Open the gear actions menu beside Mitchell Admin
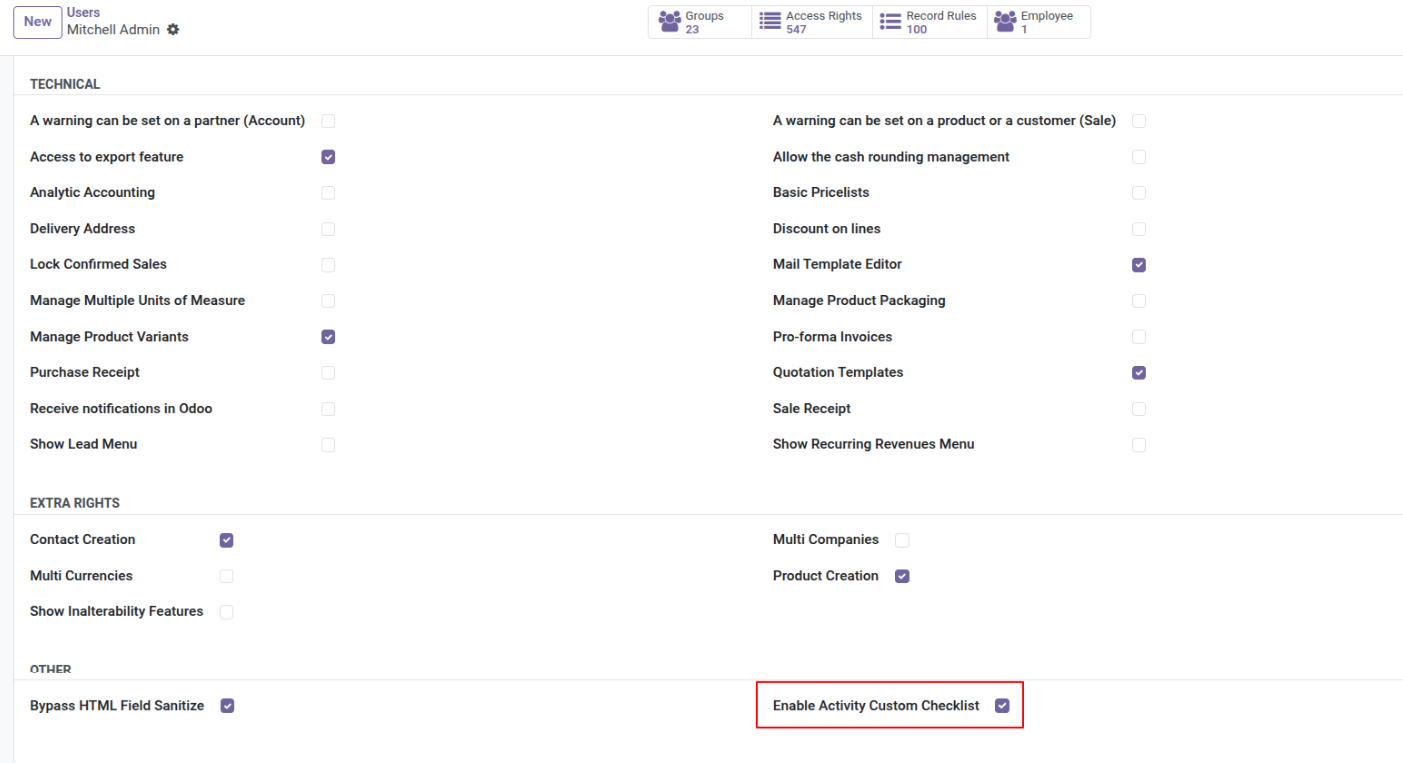The height and width of the screenshot is (763, 1403). (173, 30)
